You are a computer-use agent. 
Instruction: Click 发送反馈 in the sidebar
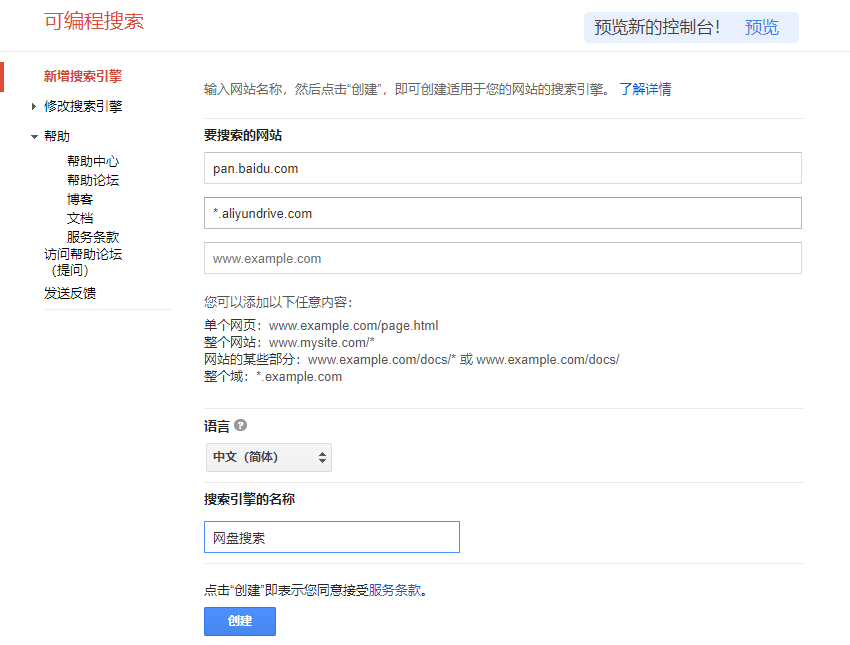[x=70, y=293]
